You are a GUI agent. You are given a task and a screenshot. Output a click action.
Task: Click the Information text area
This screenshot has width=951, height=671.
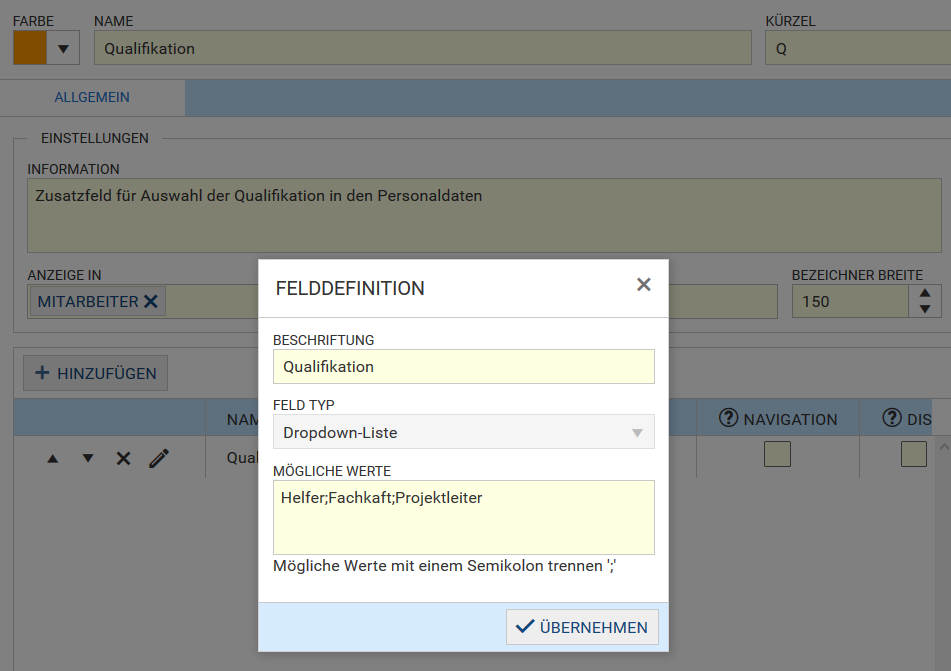[x=484, y=215]
